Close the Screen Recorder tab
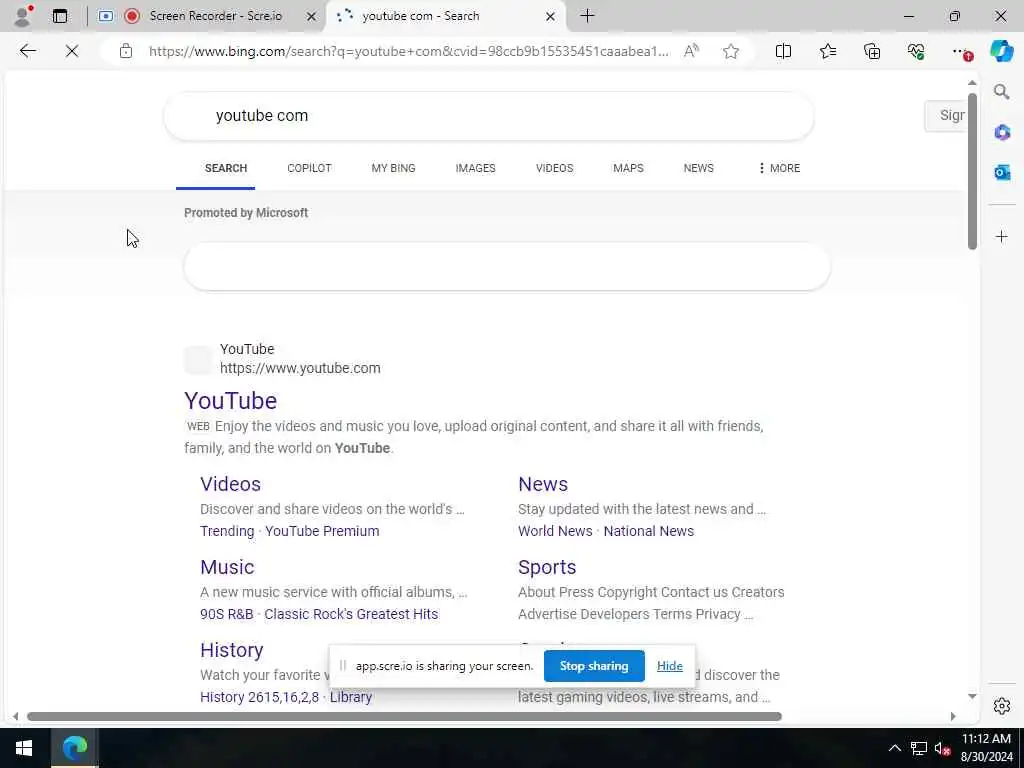Image resolution: width=1024 pixels, height=768 pixels. 312,16
